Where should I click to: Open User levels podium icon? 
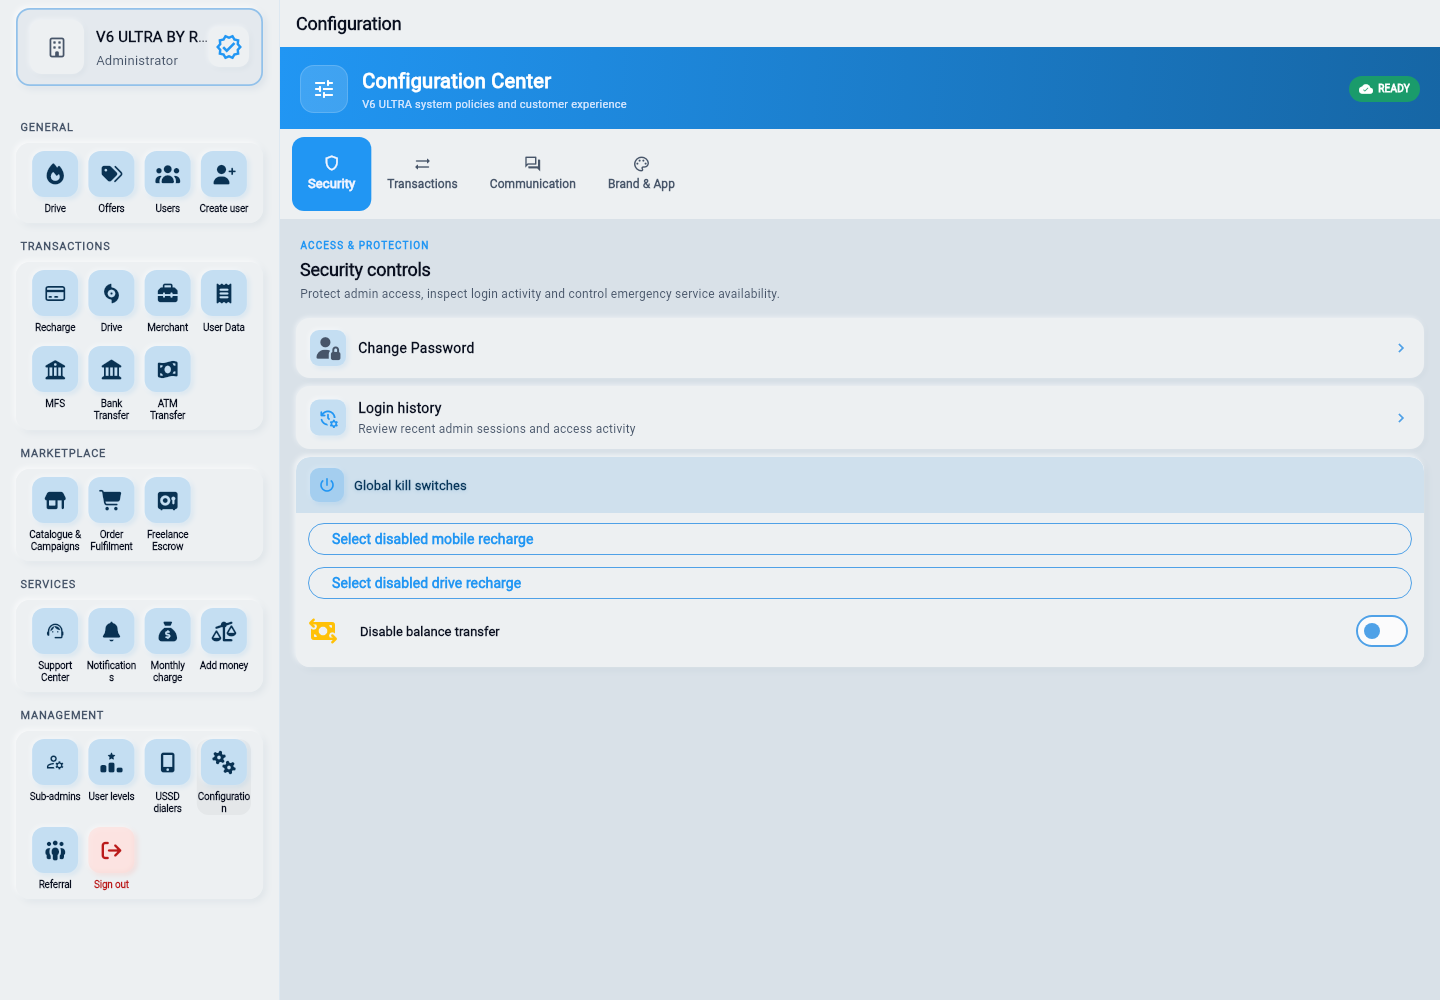click(x=111, y=763)
